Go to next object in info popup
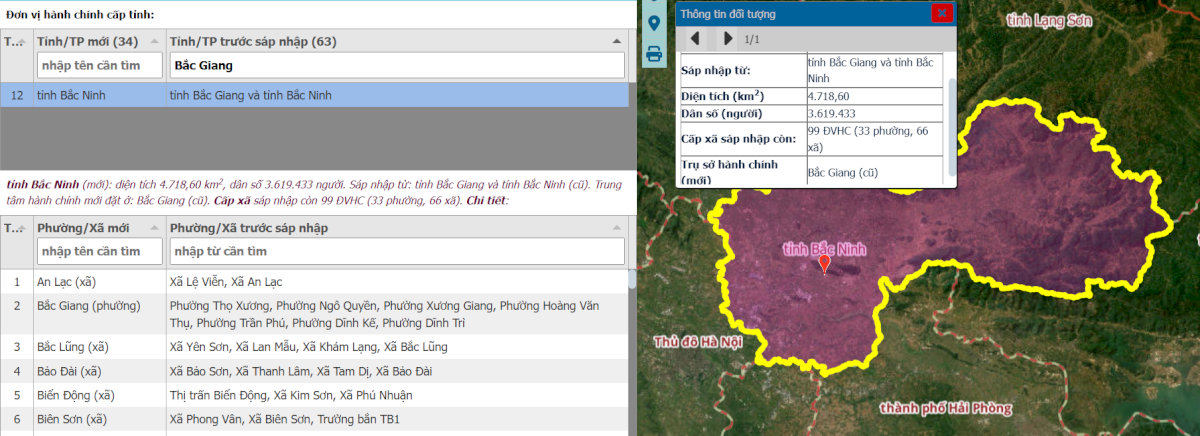The image size is (1200, 436). tap(728, 39)
